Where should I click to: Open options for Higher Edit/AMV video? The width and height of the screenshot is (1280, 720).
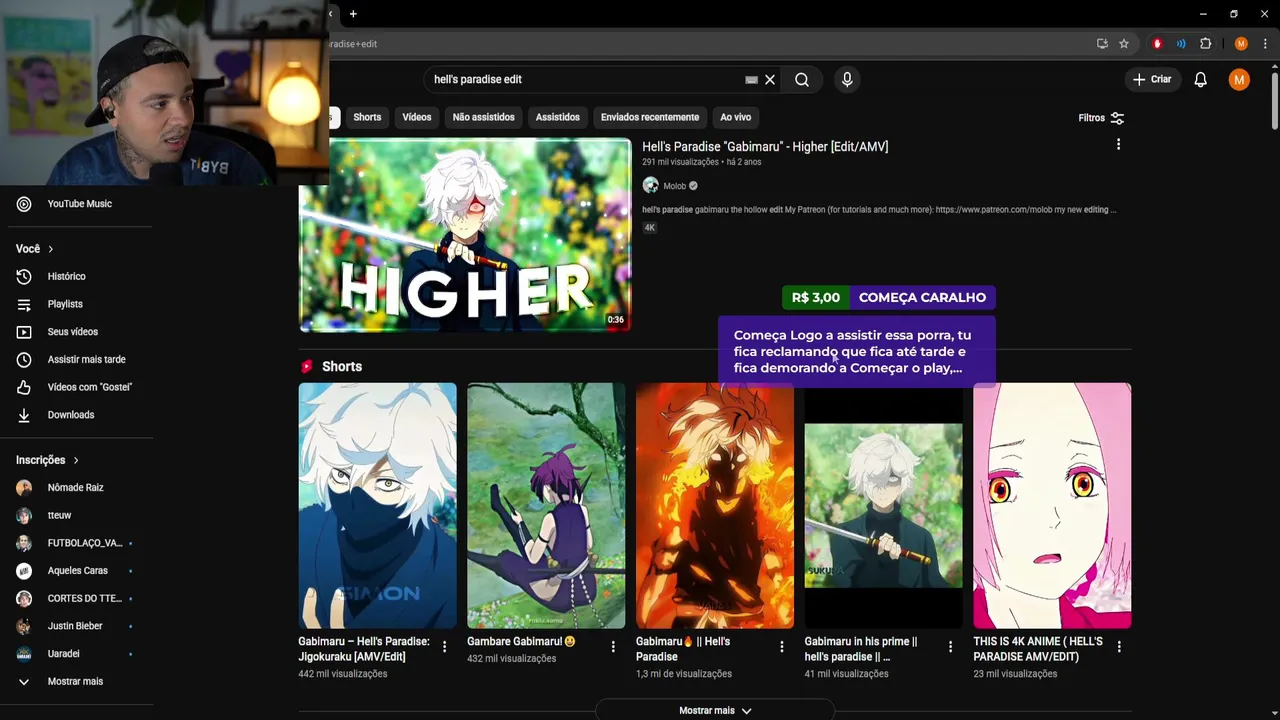(x=1118, y=145)
